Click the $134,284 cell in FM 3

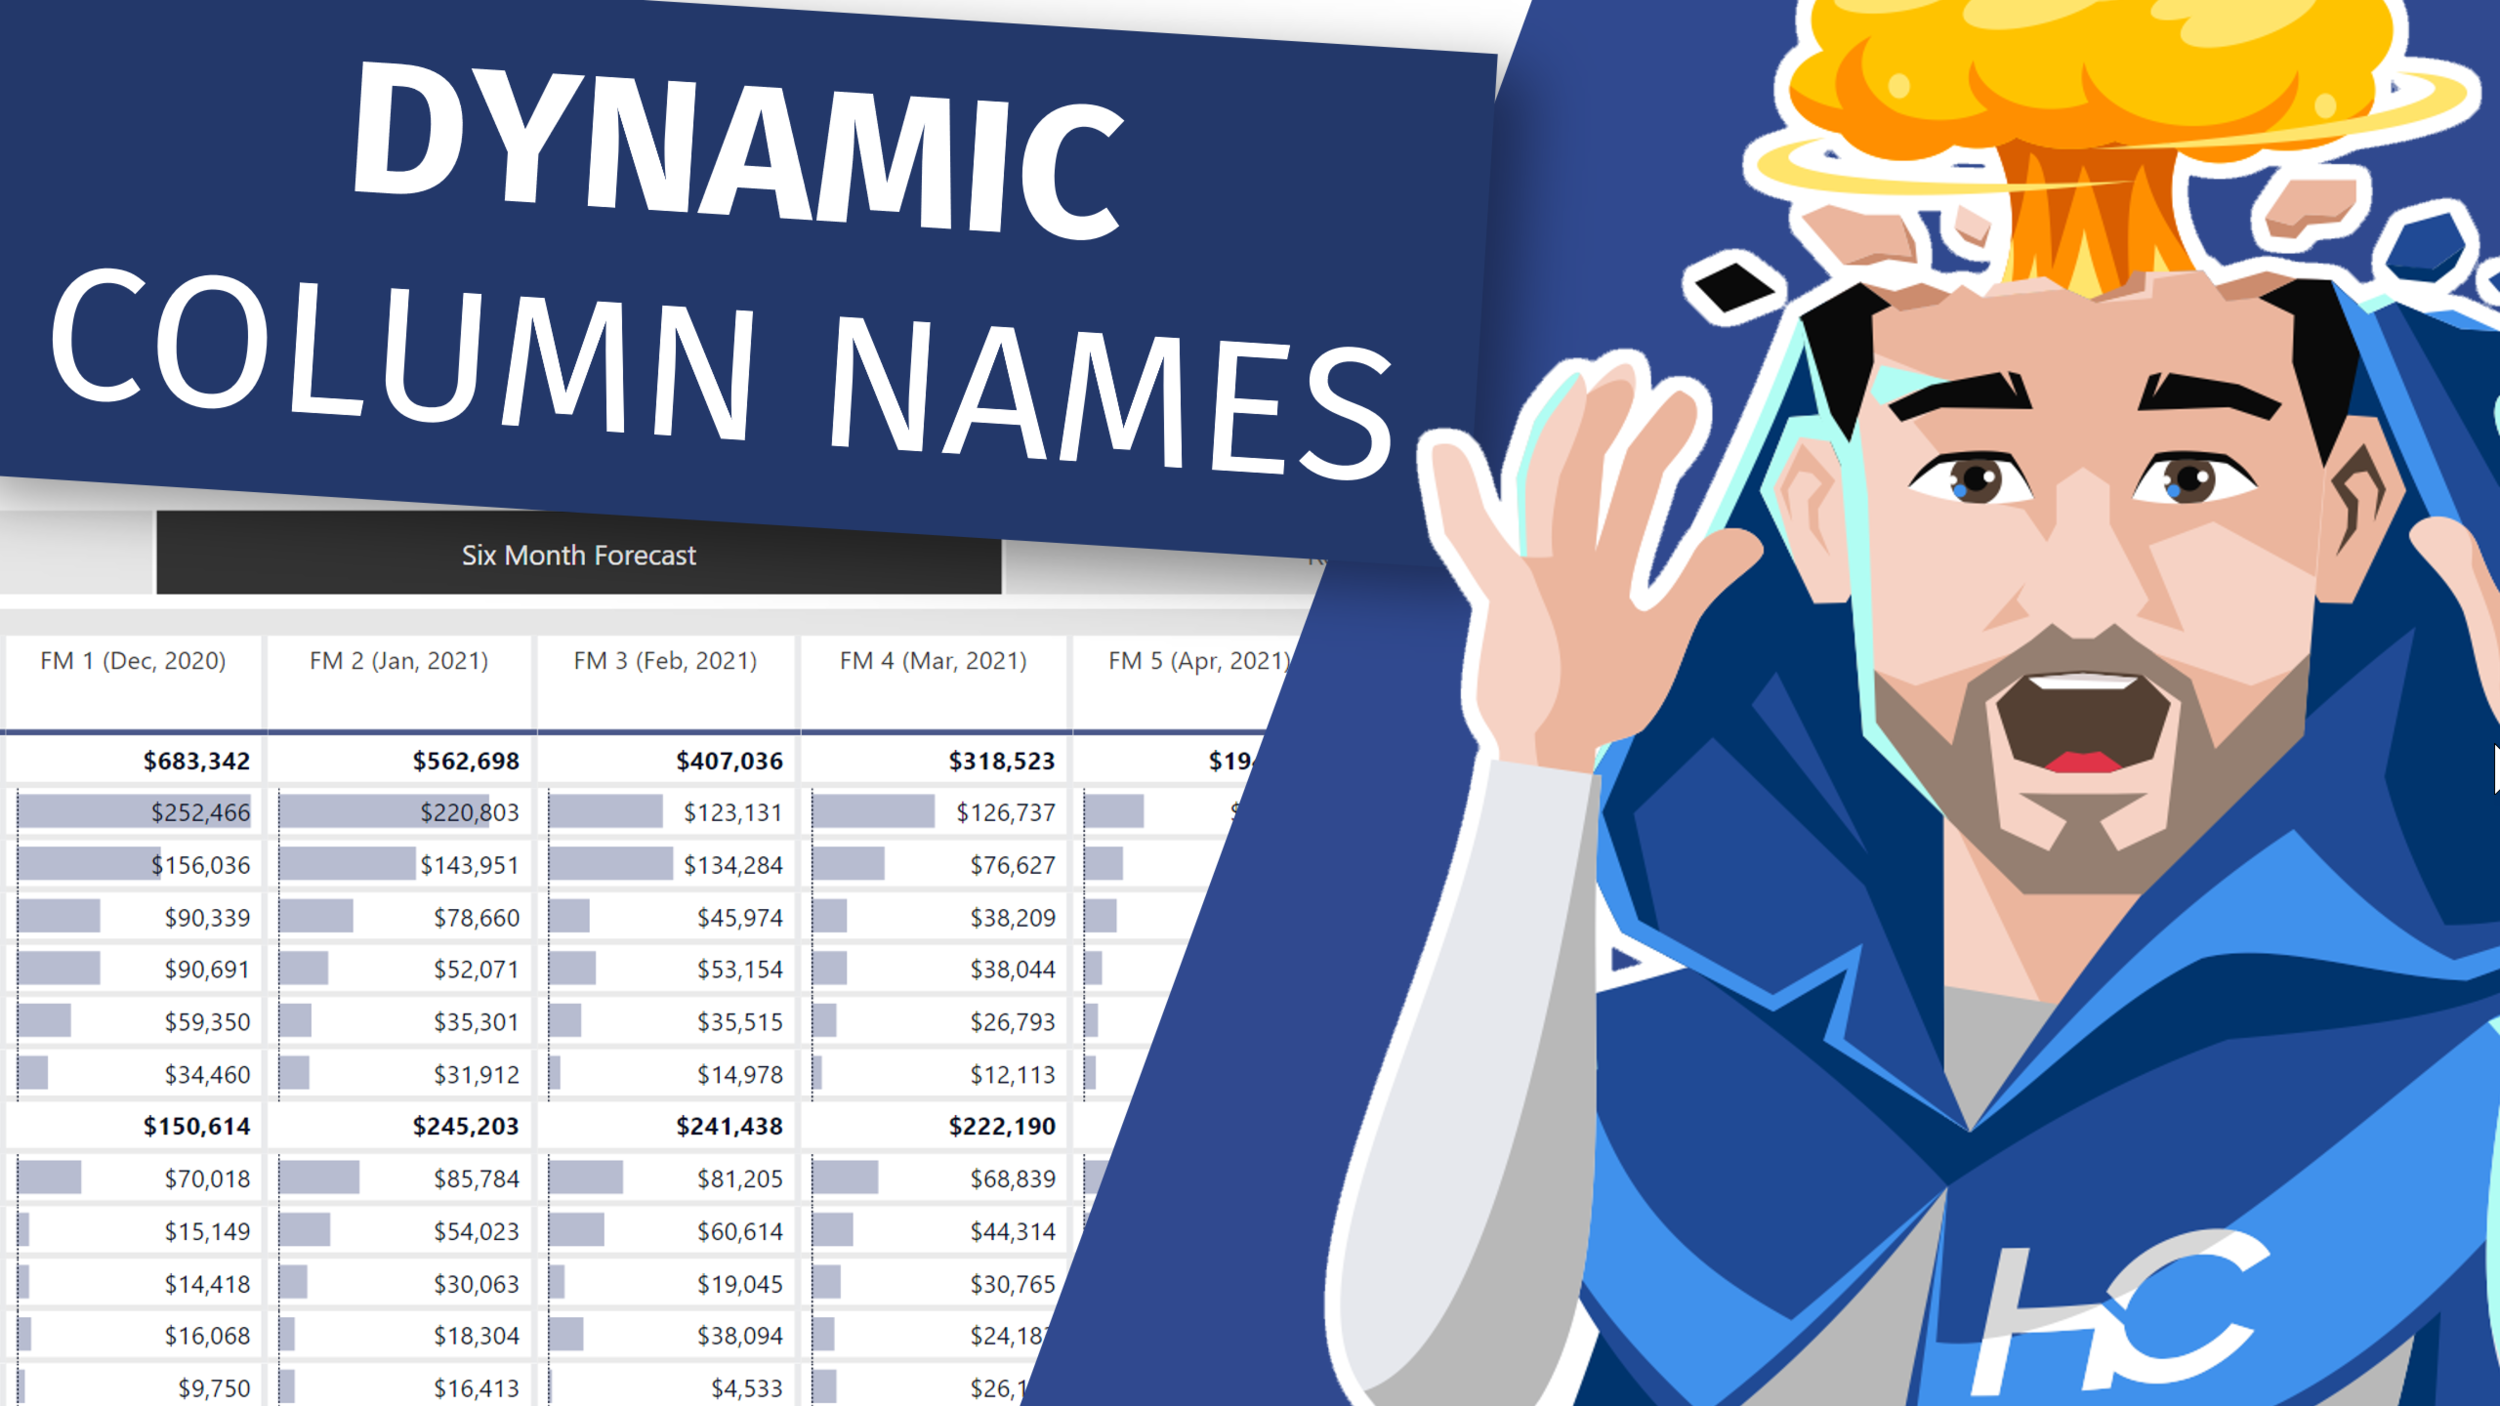(732, 865)
